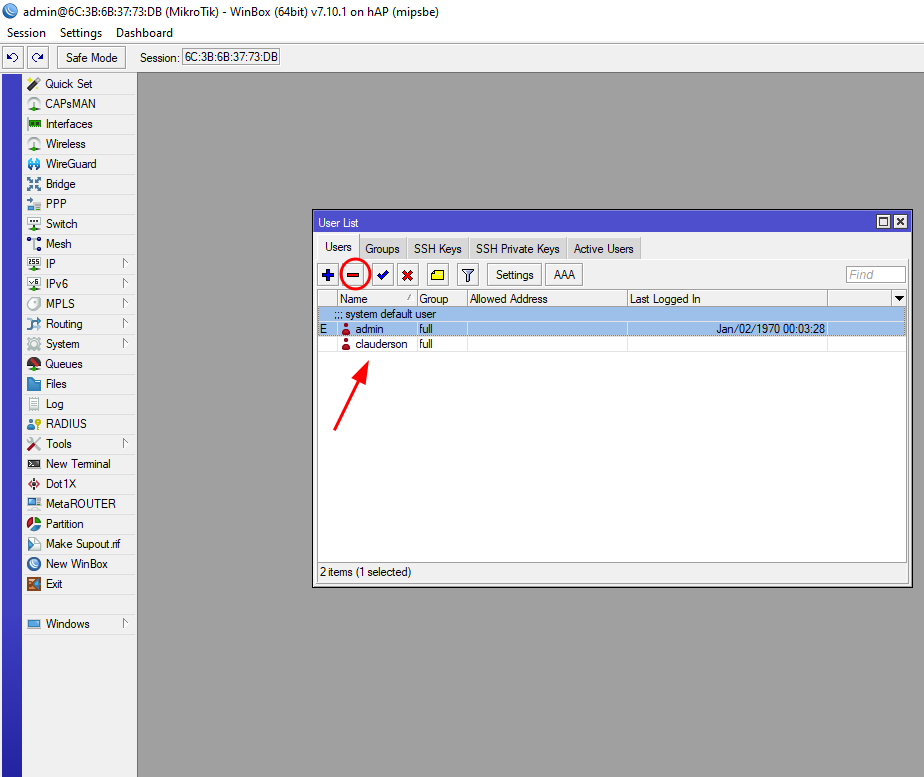Select the clauderson user row
Screen dimensions: 924x777
tap(381, 344)
